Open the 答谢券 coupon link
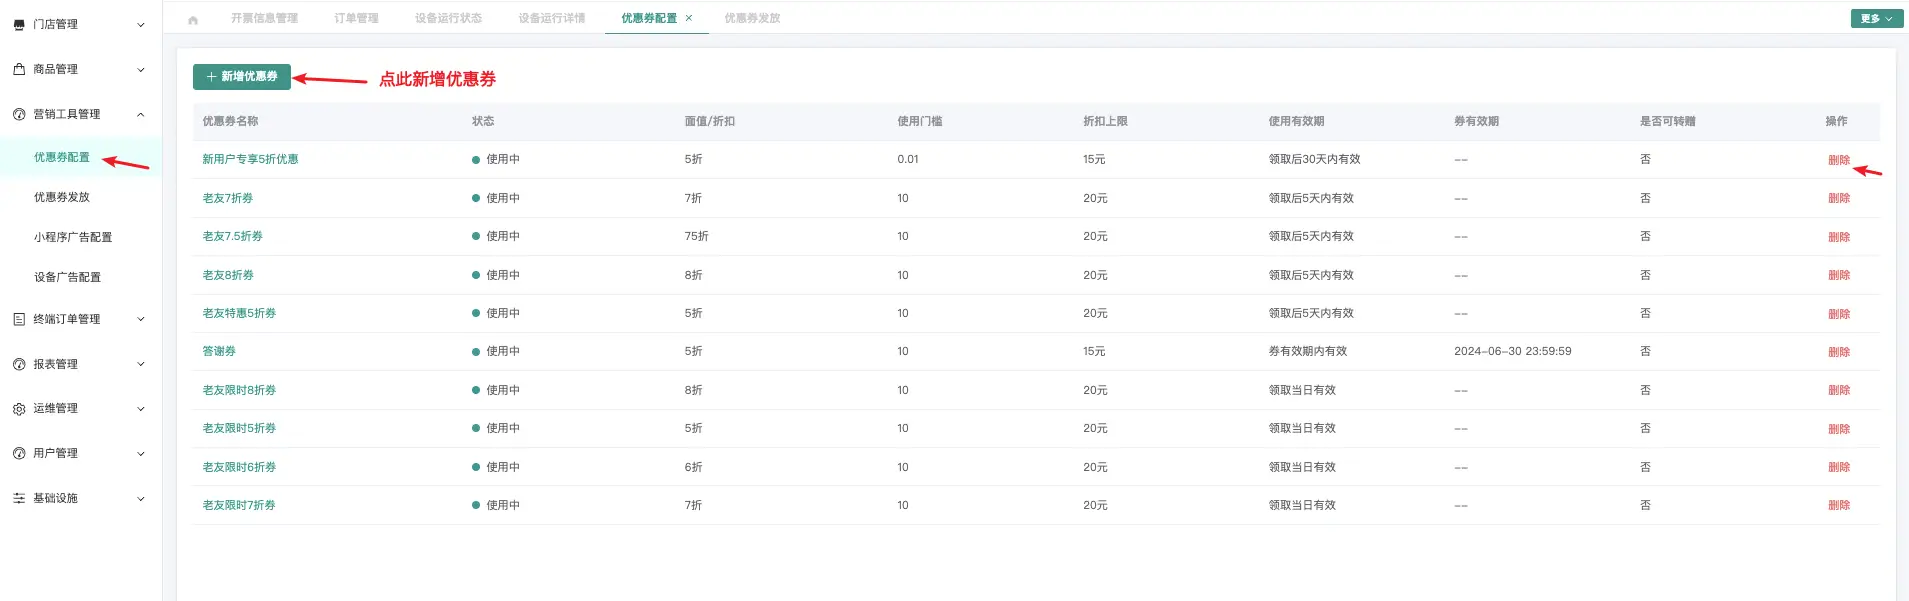The height and width of the screenshot is (601, 1909). tap(219, 351)
